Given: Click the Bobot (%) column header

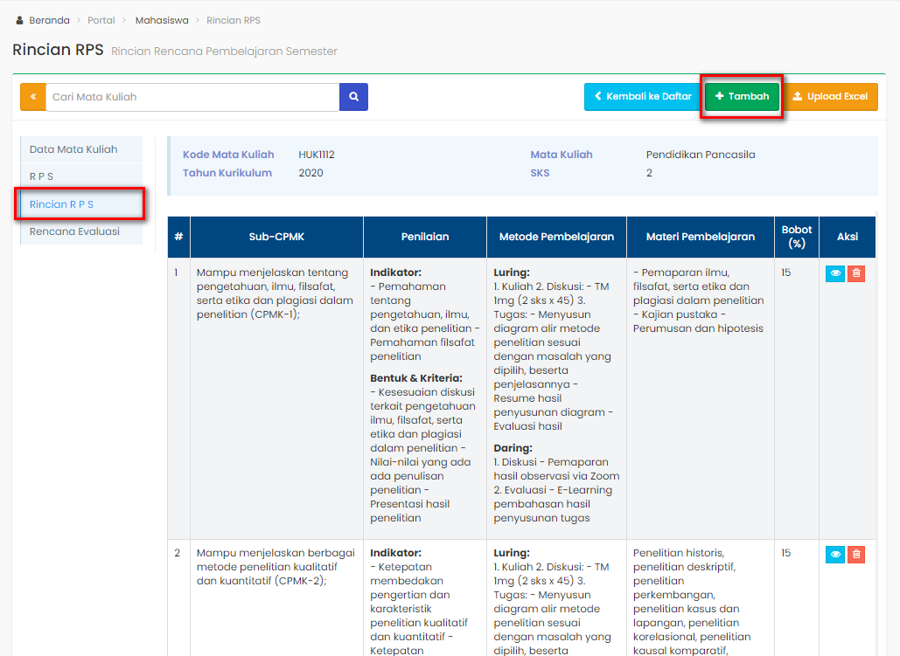Looking at the screenshot, I should point(797,237).
